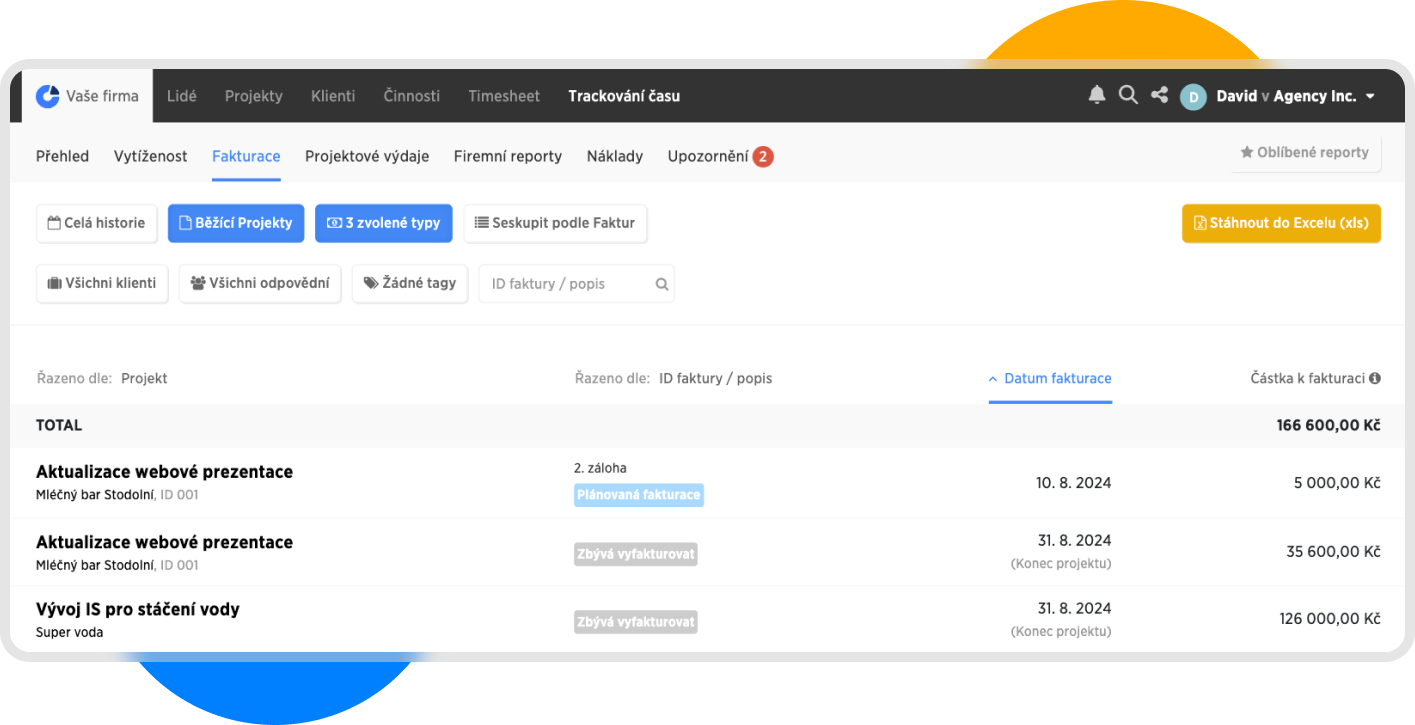This screenshot has width=1415, height=725.
Task: Expand the Agency Inc. account dropdown arrow
Action: point(1370,97)
